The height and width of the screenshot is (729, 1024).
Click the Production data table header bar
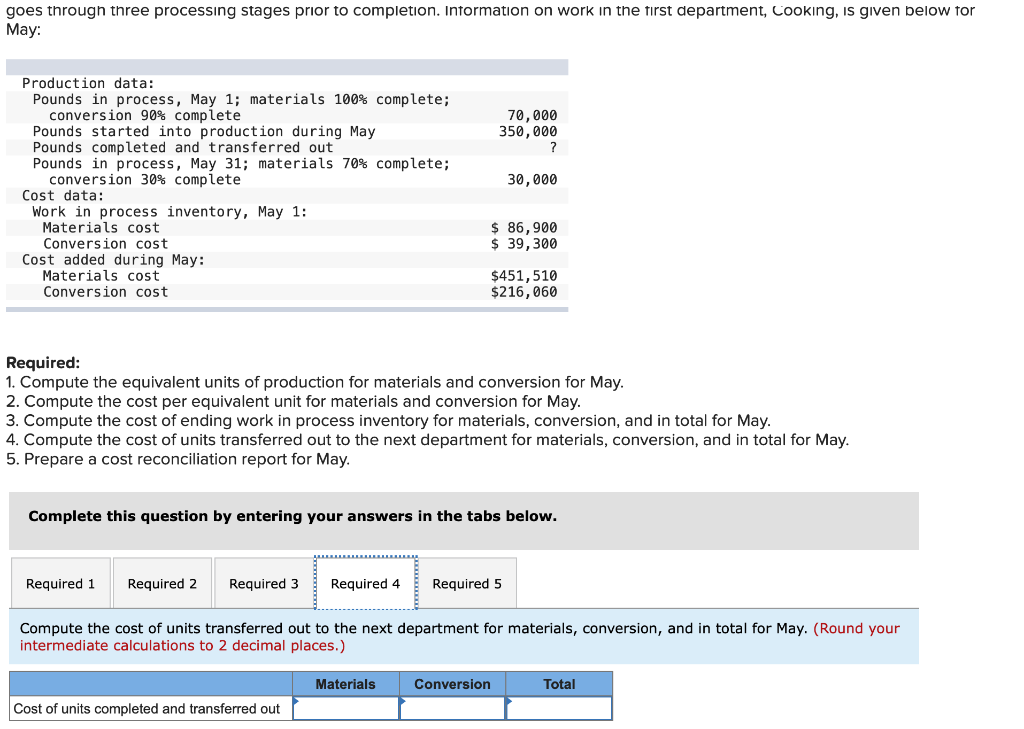click(287, 66)
